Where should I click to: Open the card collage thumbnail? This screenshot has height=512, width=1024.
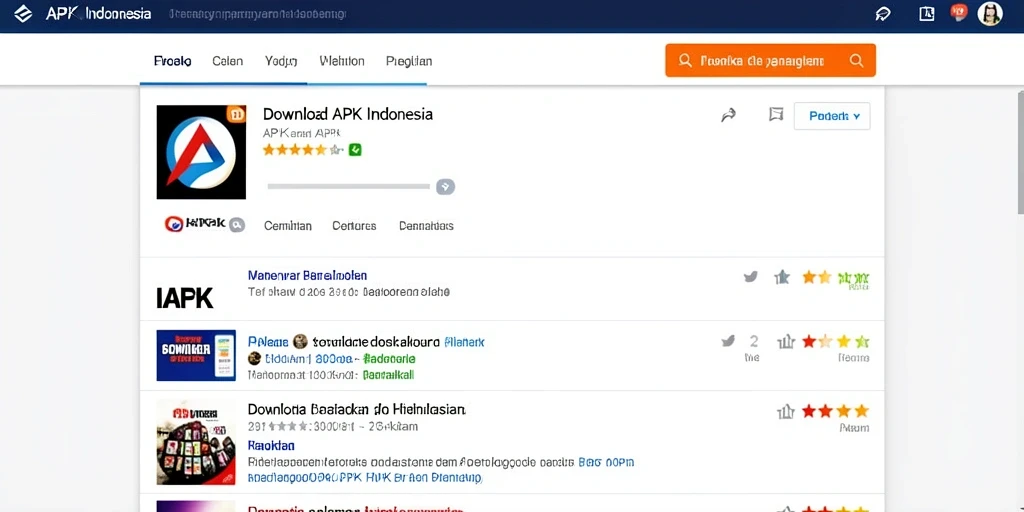196,443
